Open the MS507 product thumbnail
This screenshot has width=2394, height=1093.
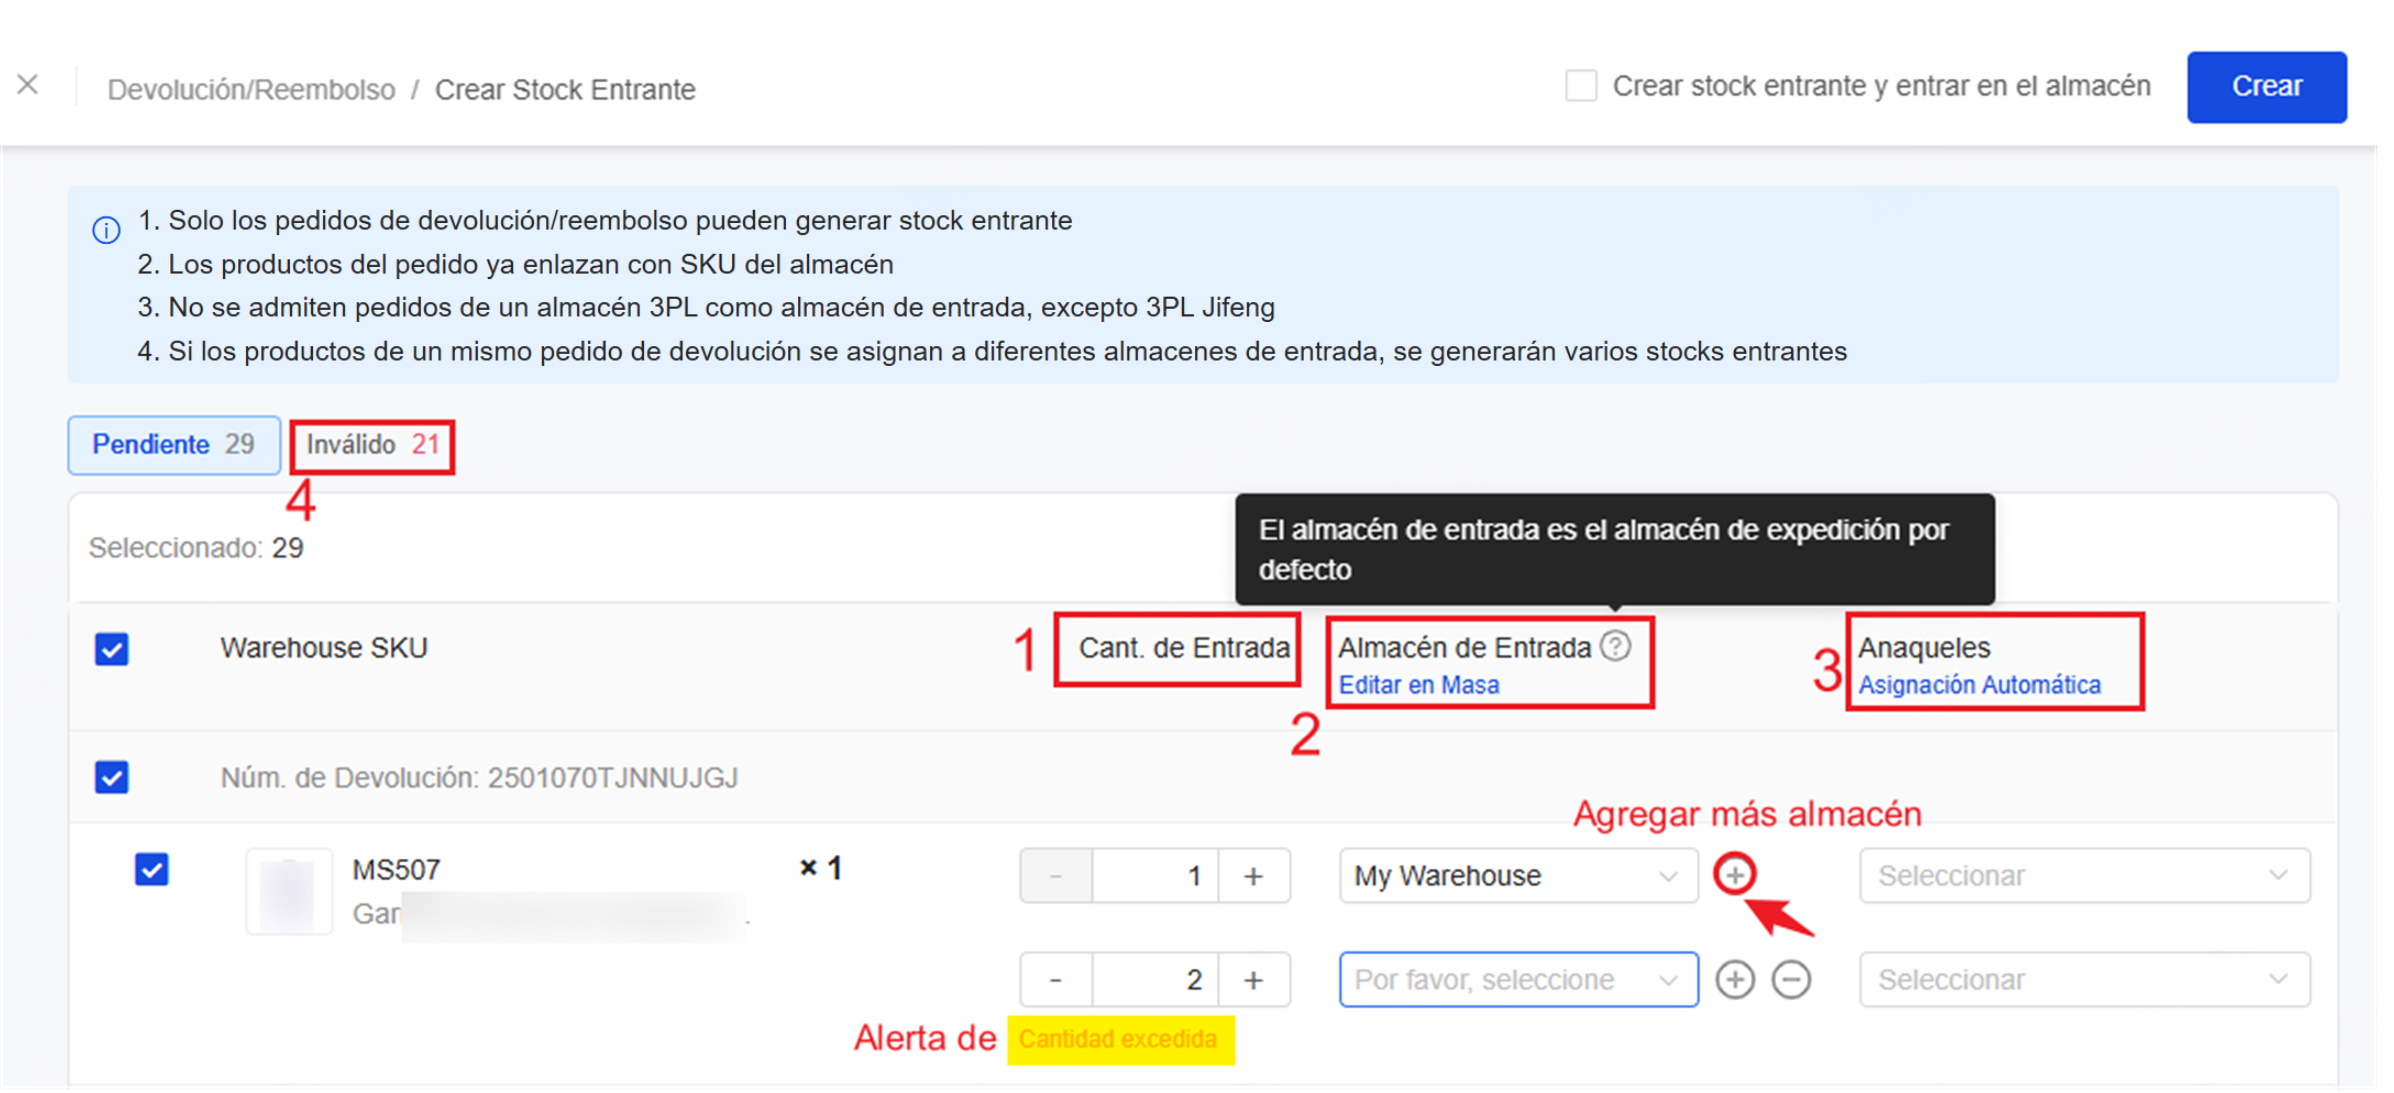coord(289,892)
